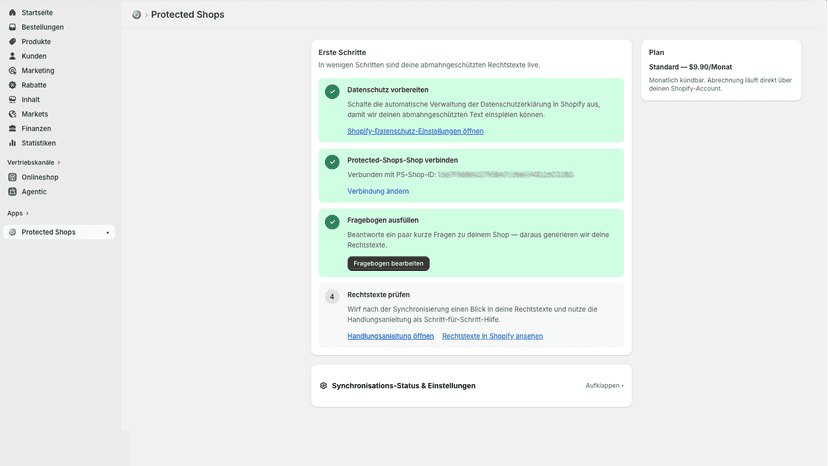Click the Synchronisations-Status & Einstellungen heading
Image resolution: width=828 pixels, height=466 pixels.
coord(403,386)
